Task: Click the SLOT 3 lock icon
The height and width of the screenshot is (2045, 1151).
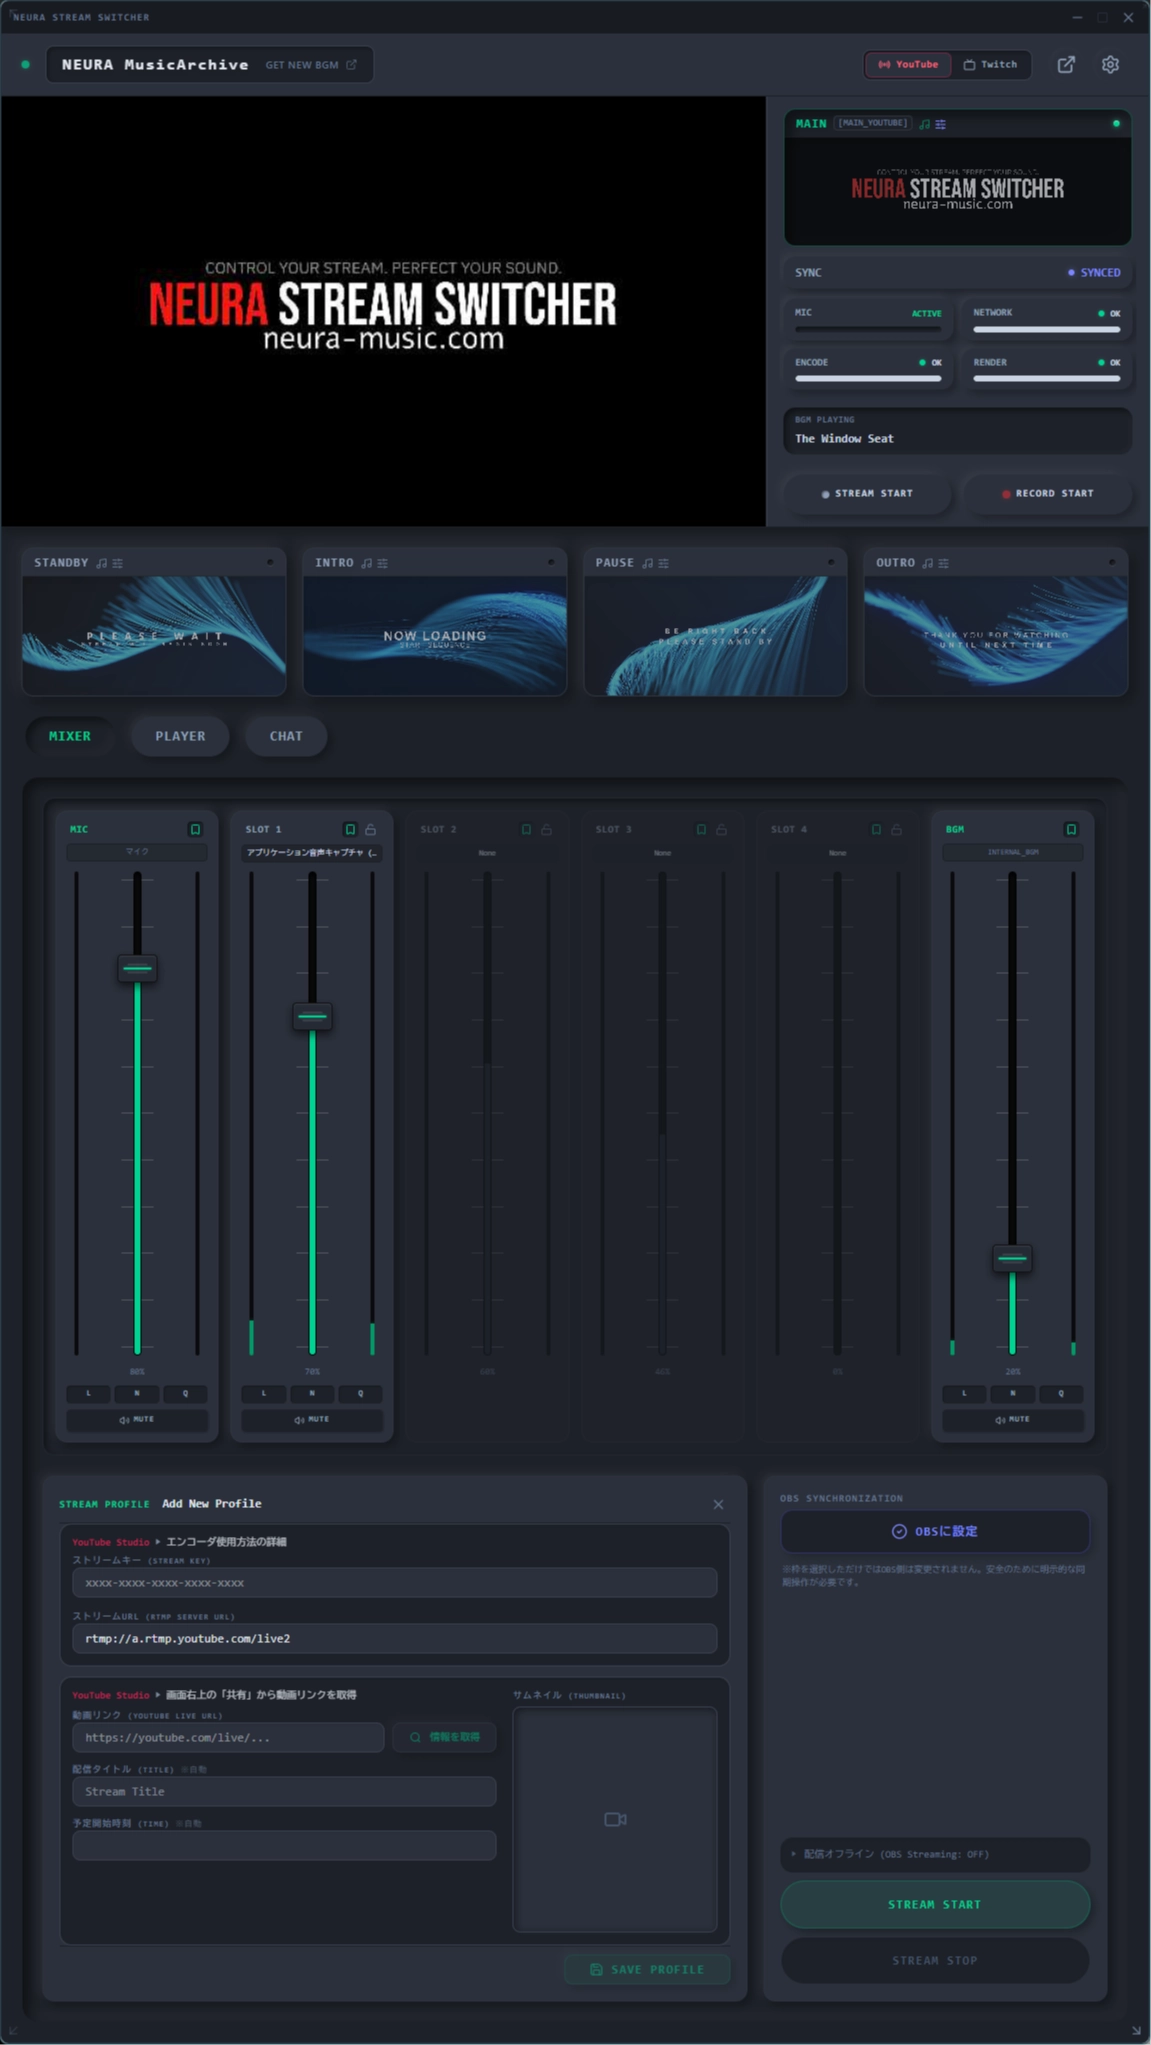Action: pos(721,829)
